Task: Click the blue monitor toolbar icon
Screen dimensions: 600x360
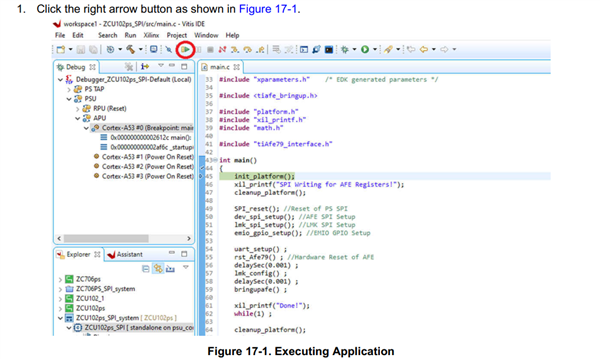Action: tap(153, 49)
